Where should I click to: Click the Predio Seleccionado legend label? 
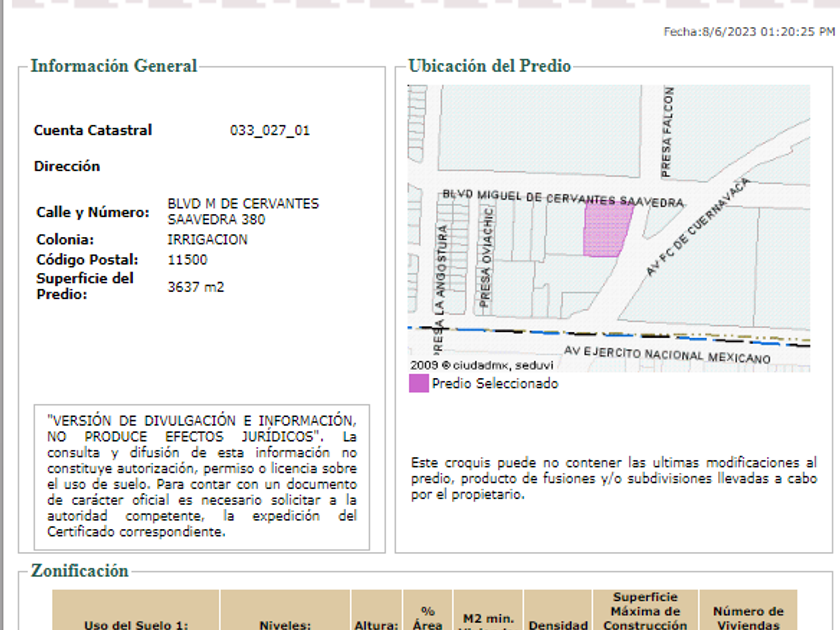(495, 384)
